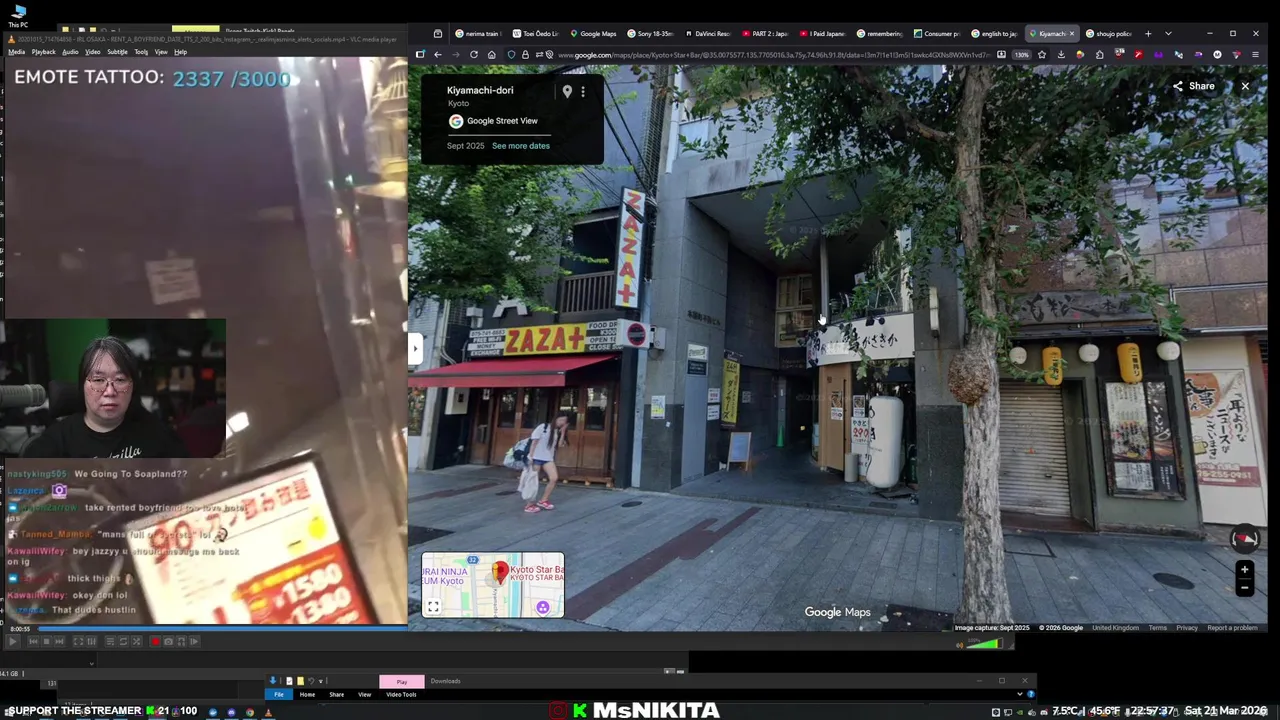
Task: Switch to the Google Maps tab
Action: (x=592, y=33)
